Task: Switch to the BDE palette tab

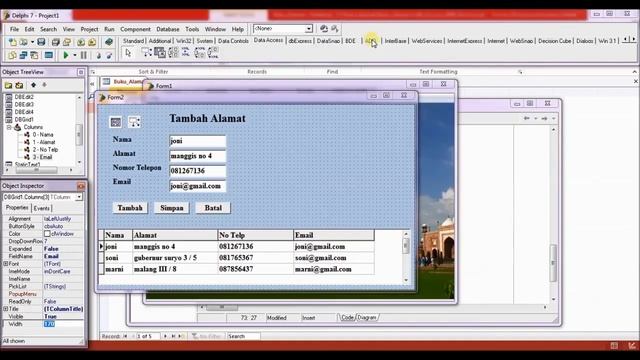Action: point(350,41)
